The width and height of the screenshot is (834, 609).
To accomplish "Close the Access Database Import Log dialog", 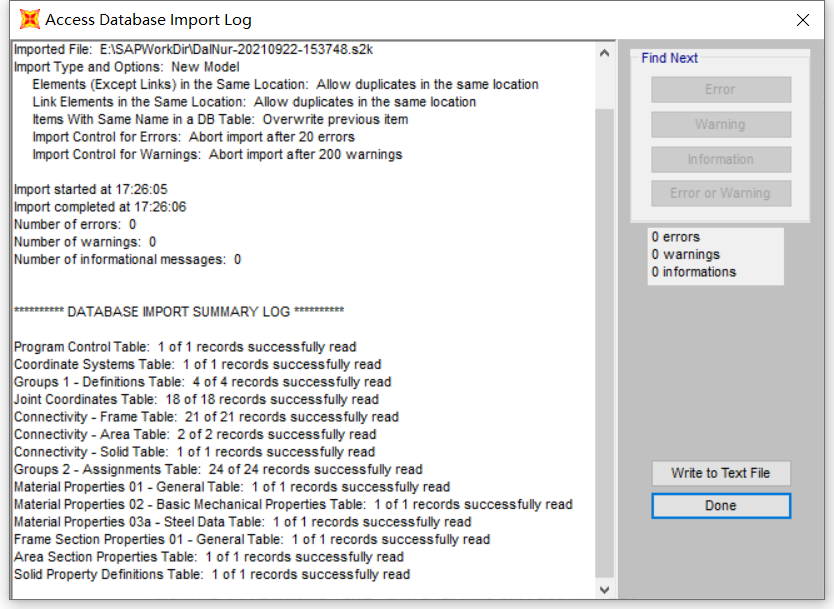I will [805, 18].
